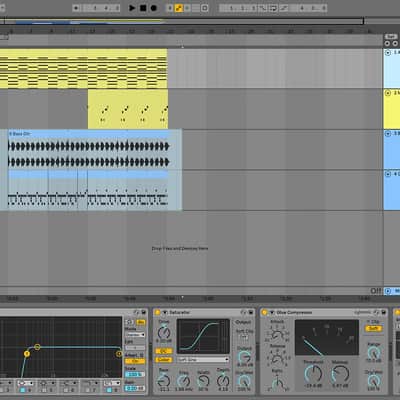Click the Saturator save preset icon

click(x=250, y=312)
